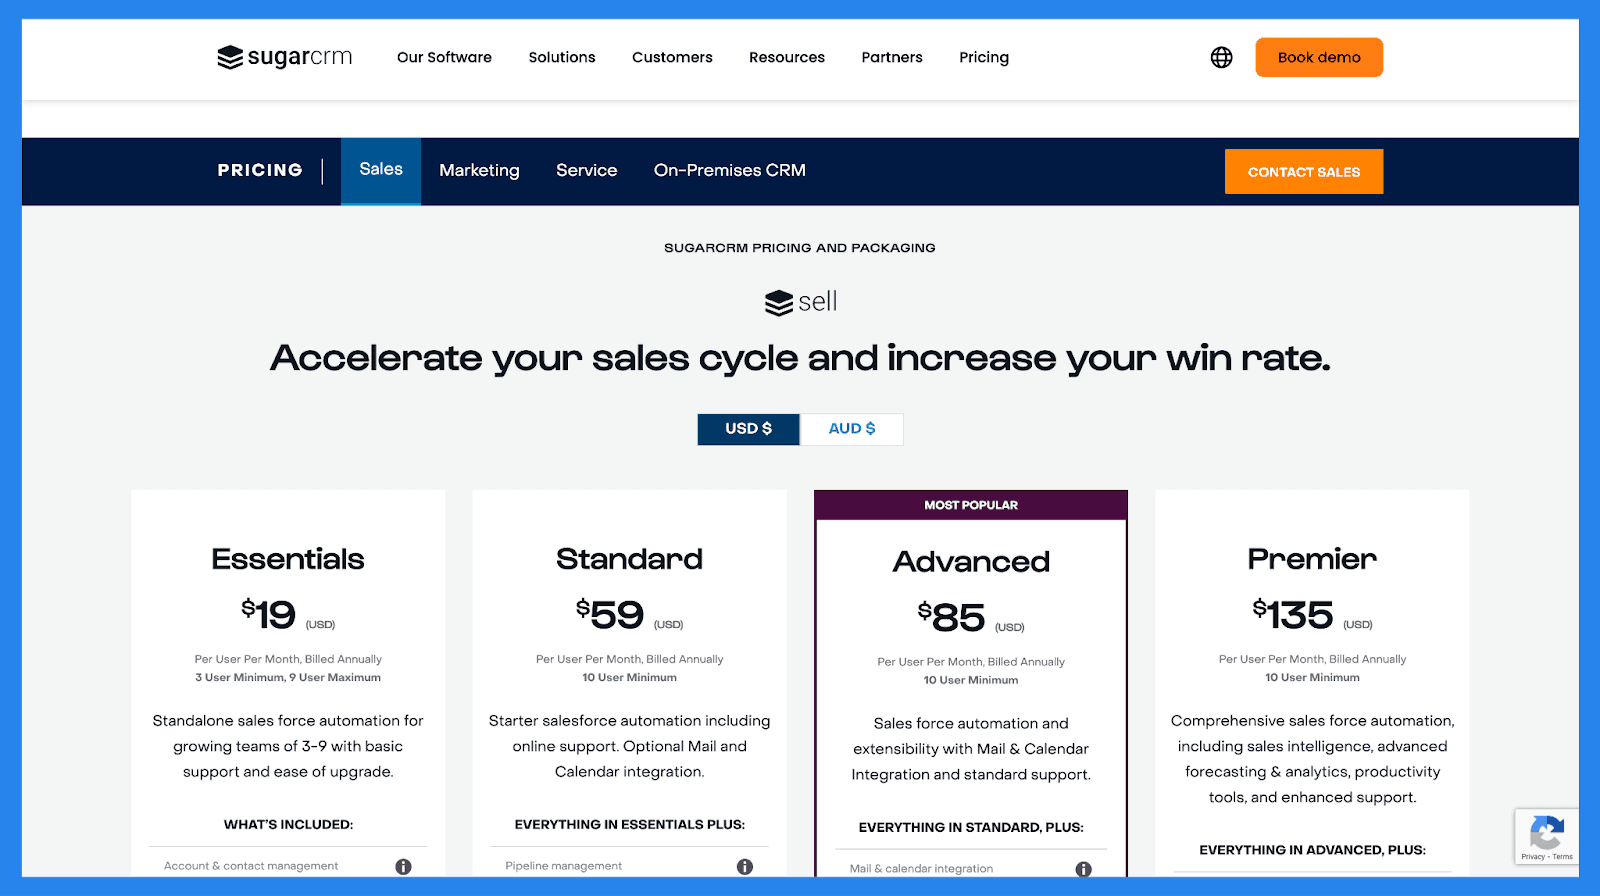Switch currency to AUD $
Image resolution: width=1600 pixels, height=896 pixels.
click(x=852, y=429)
